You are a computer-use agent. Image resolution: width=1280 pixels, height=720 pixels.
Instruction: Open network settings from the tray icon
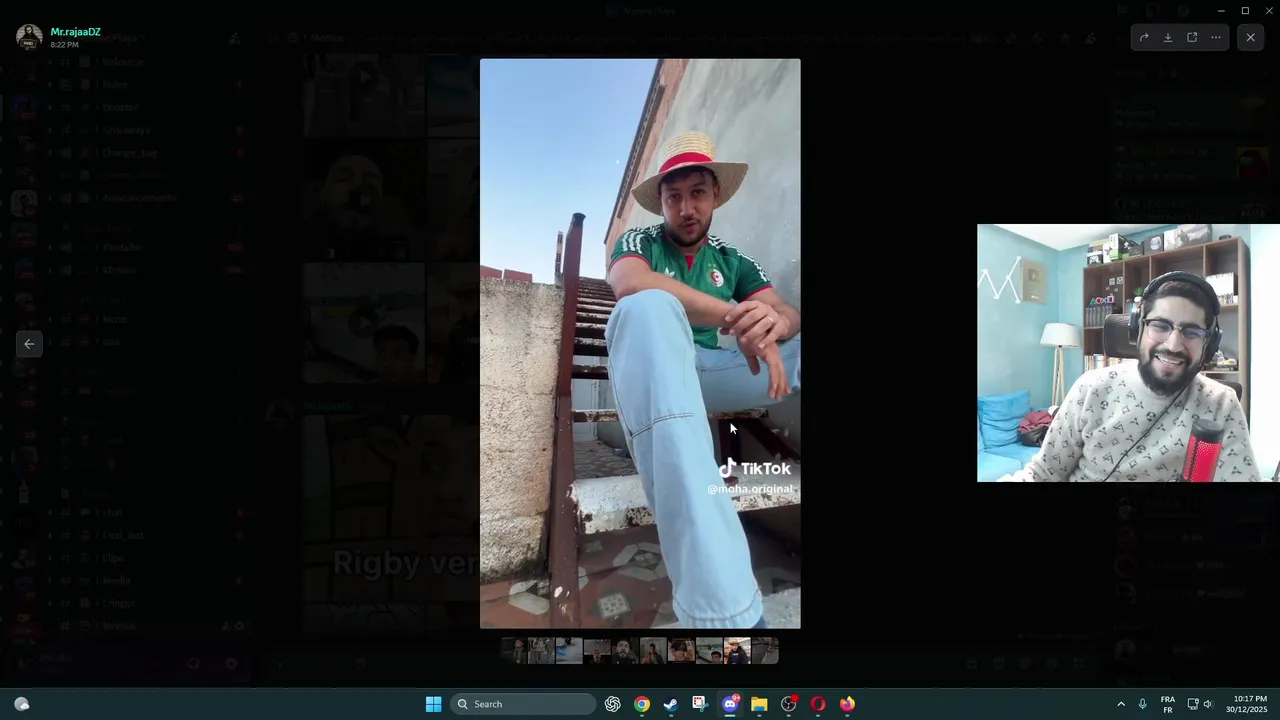[x=1192, y=704]
